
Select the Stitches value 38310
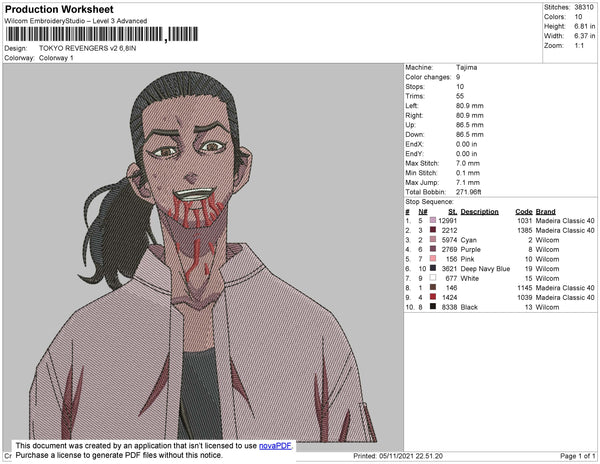point(584,7)
